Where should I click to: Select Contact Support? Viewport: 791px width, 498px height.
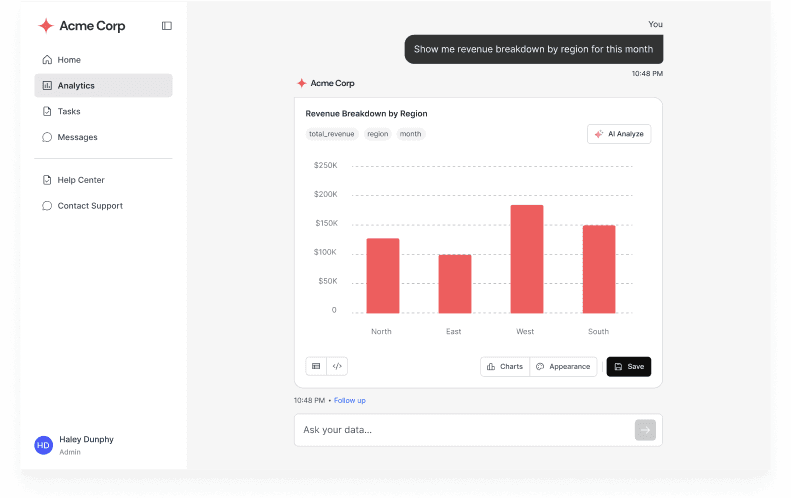pyautogui.click(x=103, y=205)
